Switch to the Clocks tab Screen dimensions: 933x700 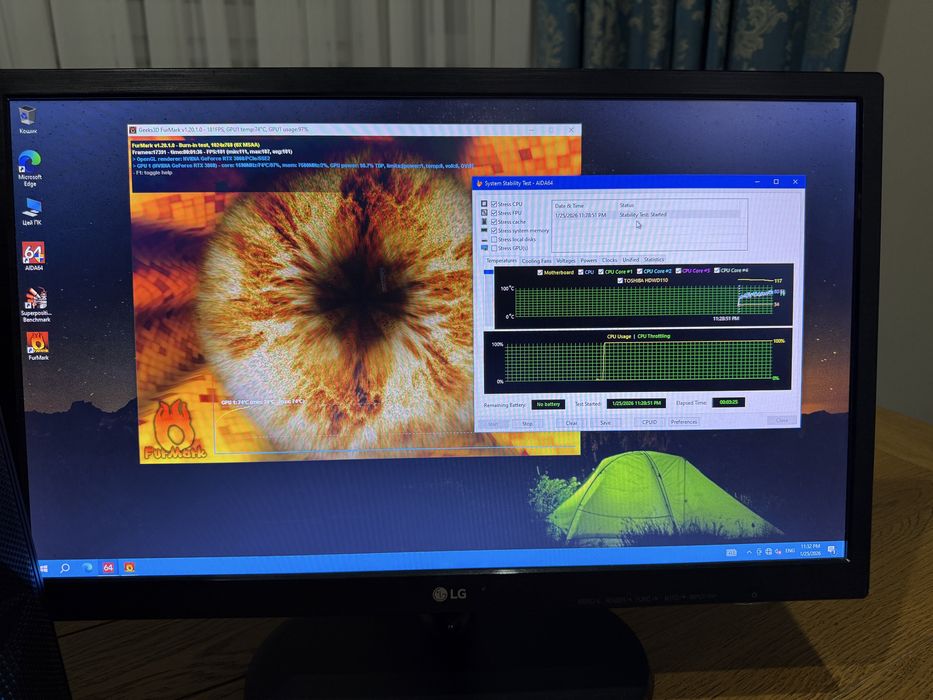tap(610, 260)
